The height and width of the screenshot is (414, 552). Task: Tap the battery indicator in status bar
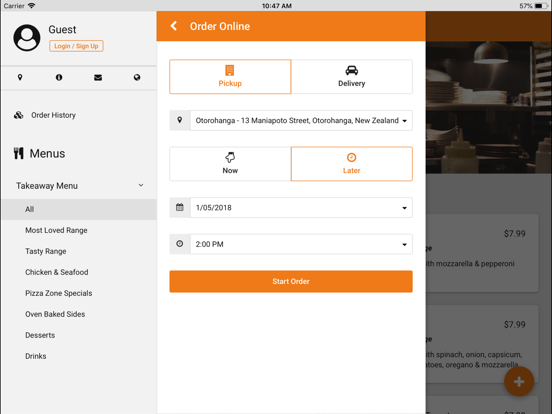click(x=540, y=6)
